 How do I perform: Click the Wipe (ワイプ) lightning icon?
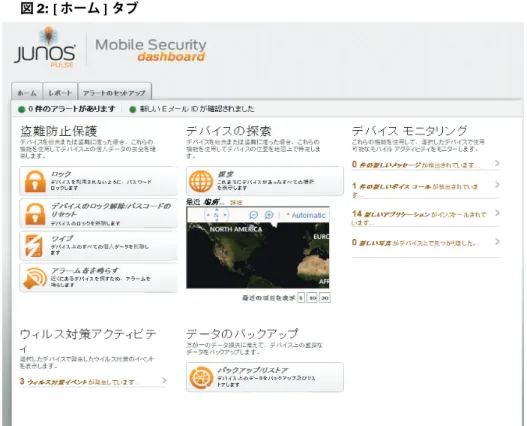click(x=34, y=245)
